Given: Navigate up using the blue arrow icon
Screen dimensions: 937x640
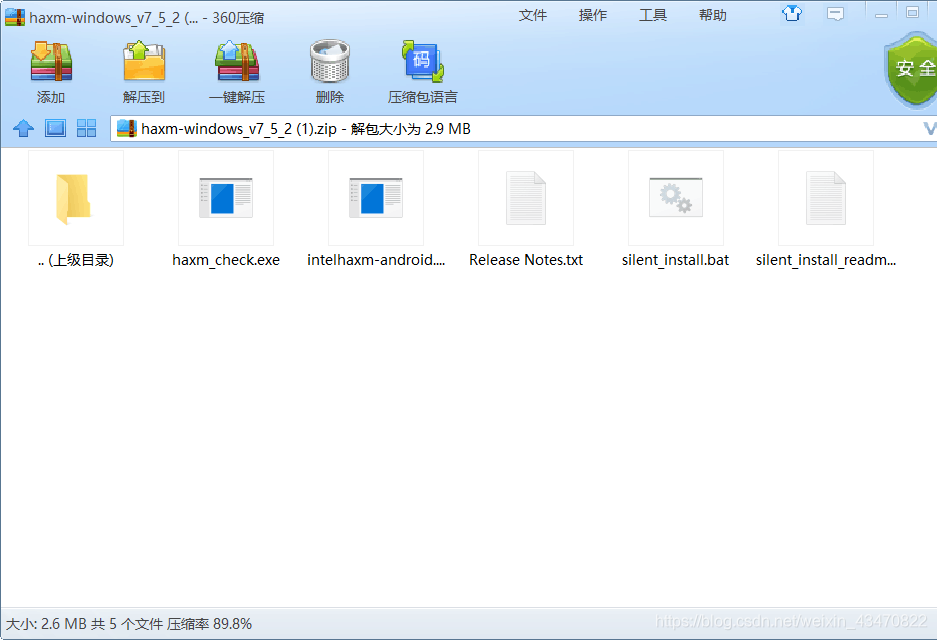Looking at the screenshot, I should click(22, 128).
